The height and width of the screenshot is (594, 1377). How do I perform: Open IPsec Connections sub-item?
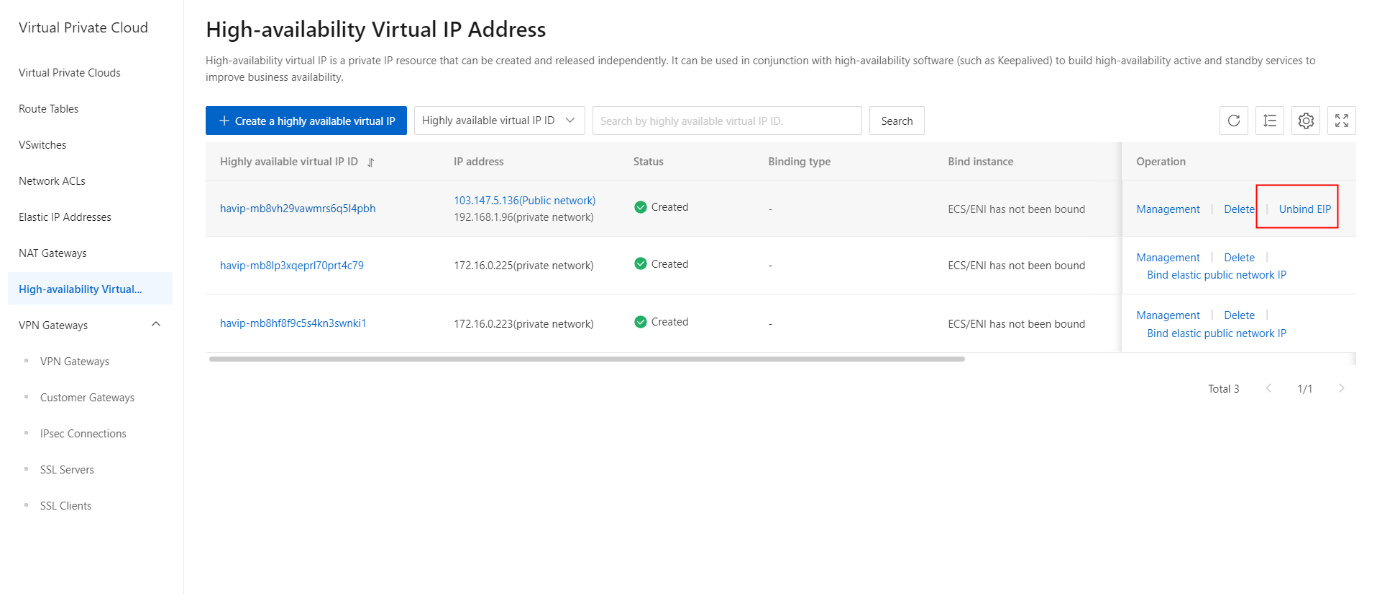point(83,433)
